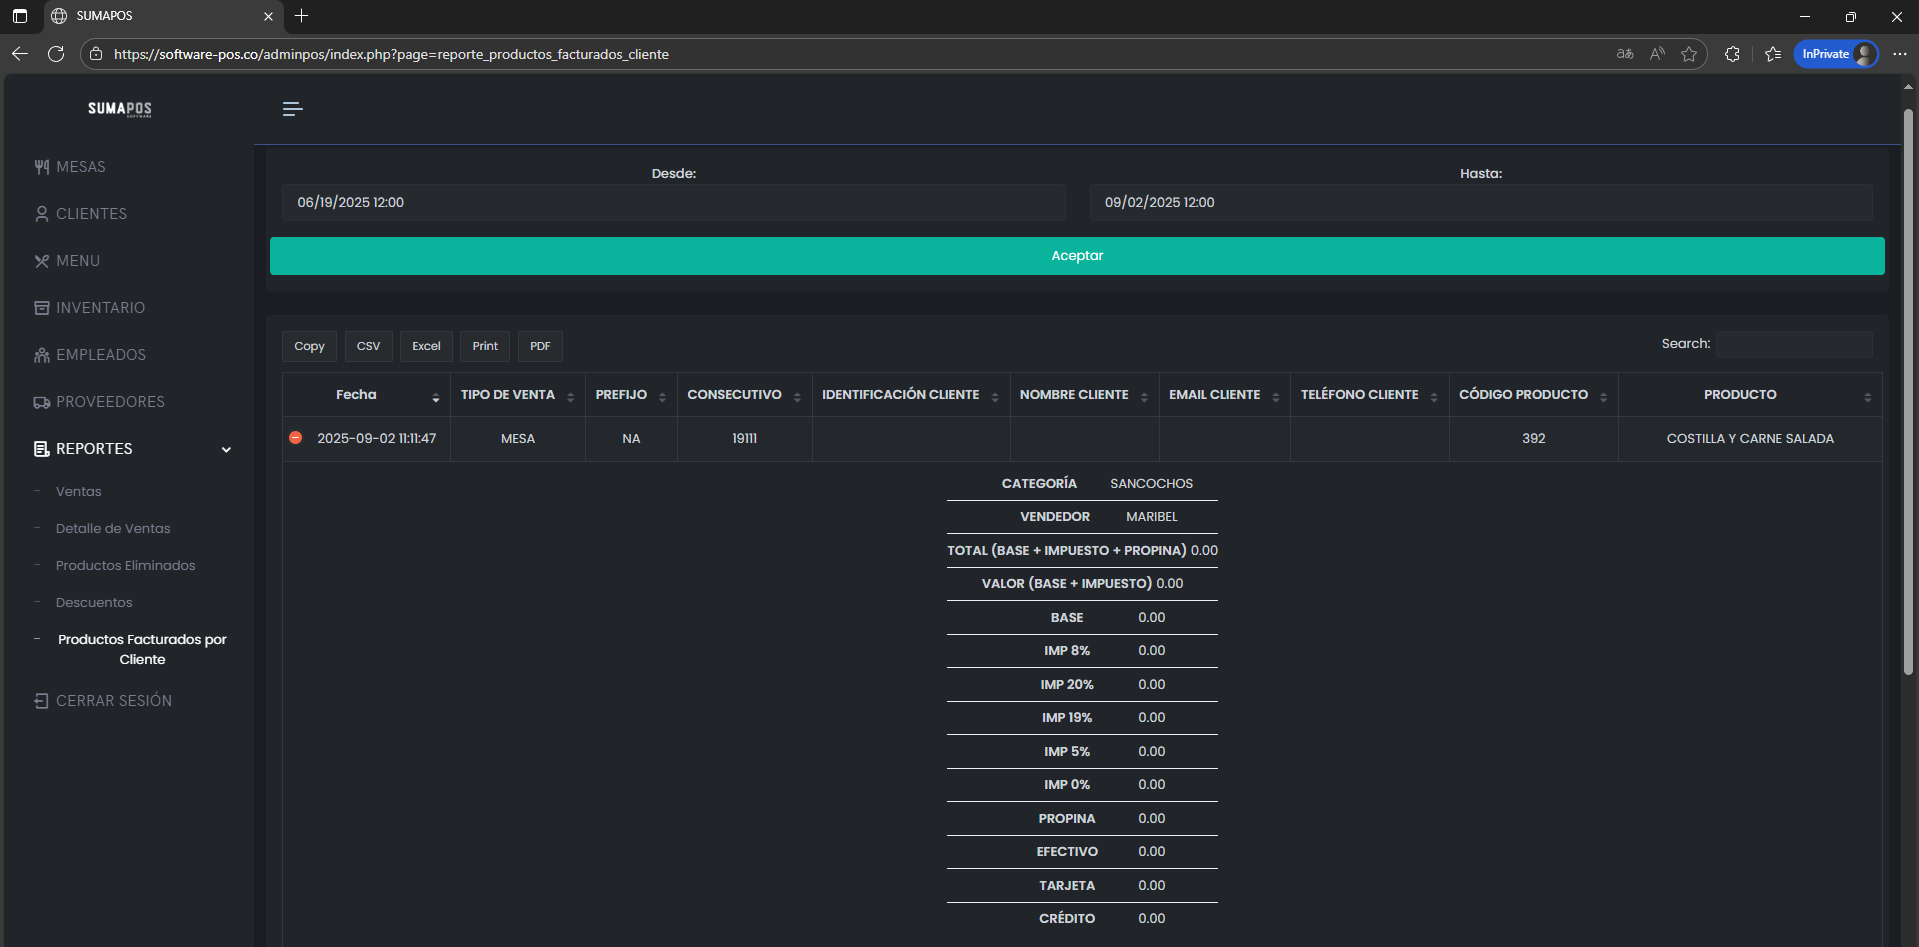Select Productos Eliminados report

125,566
